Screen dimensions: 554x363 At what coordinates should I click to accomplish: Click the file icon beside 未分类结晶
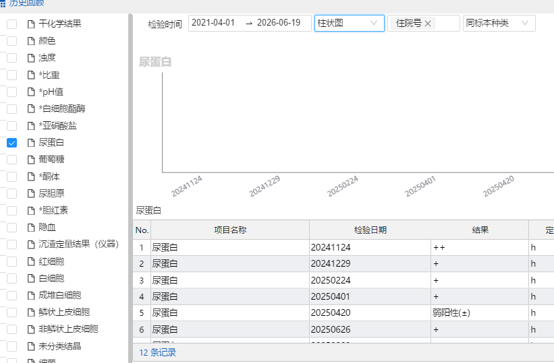click(31, 346)
